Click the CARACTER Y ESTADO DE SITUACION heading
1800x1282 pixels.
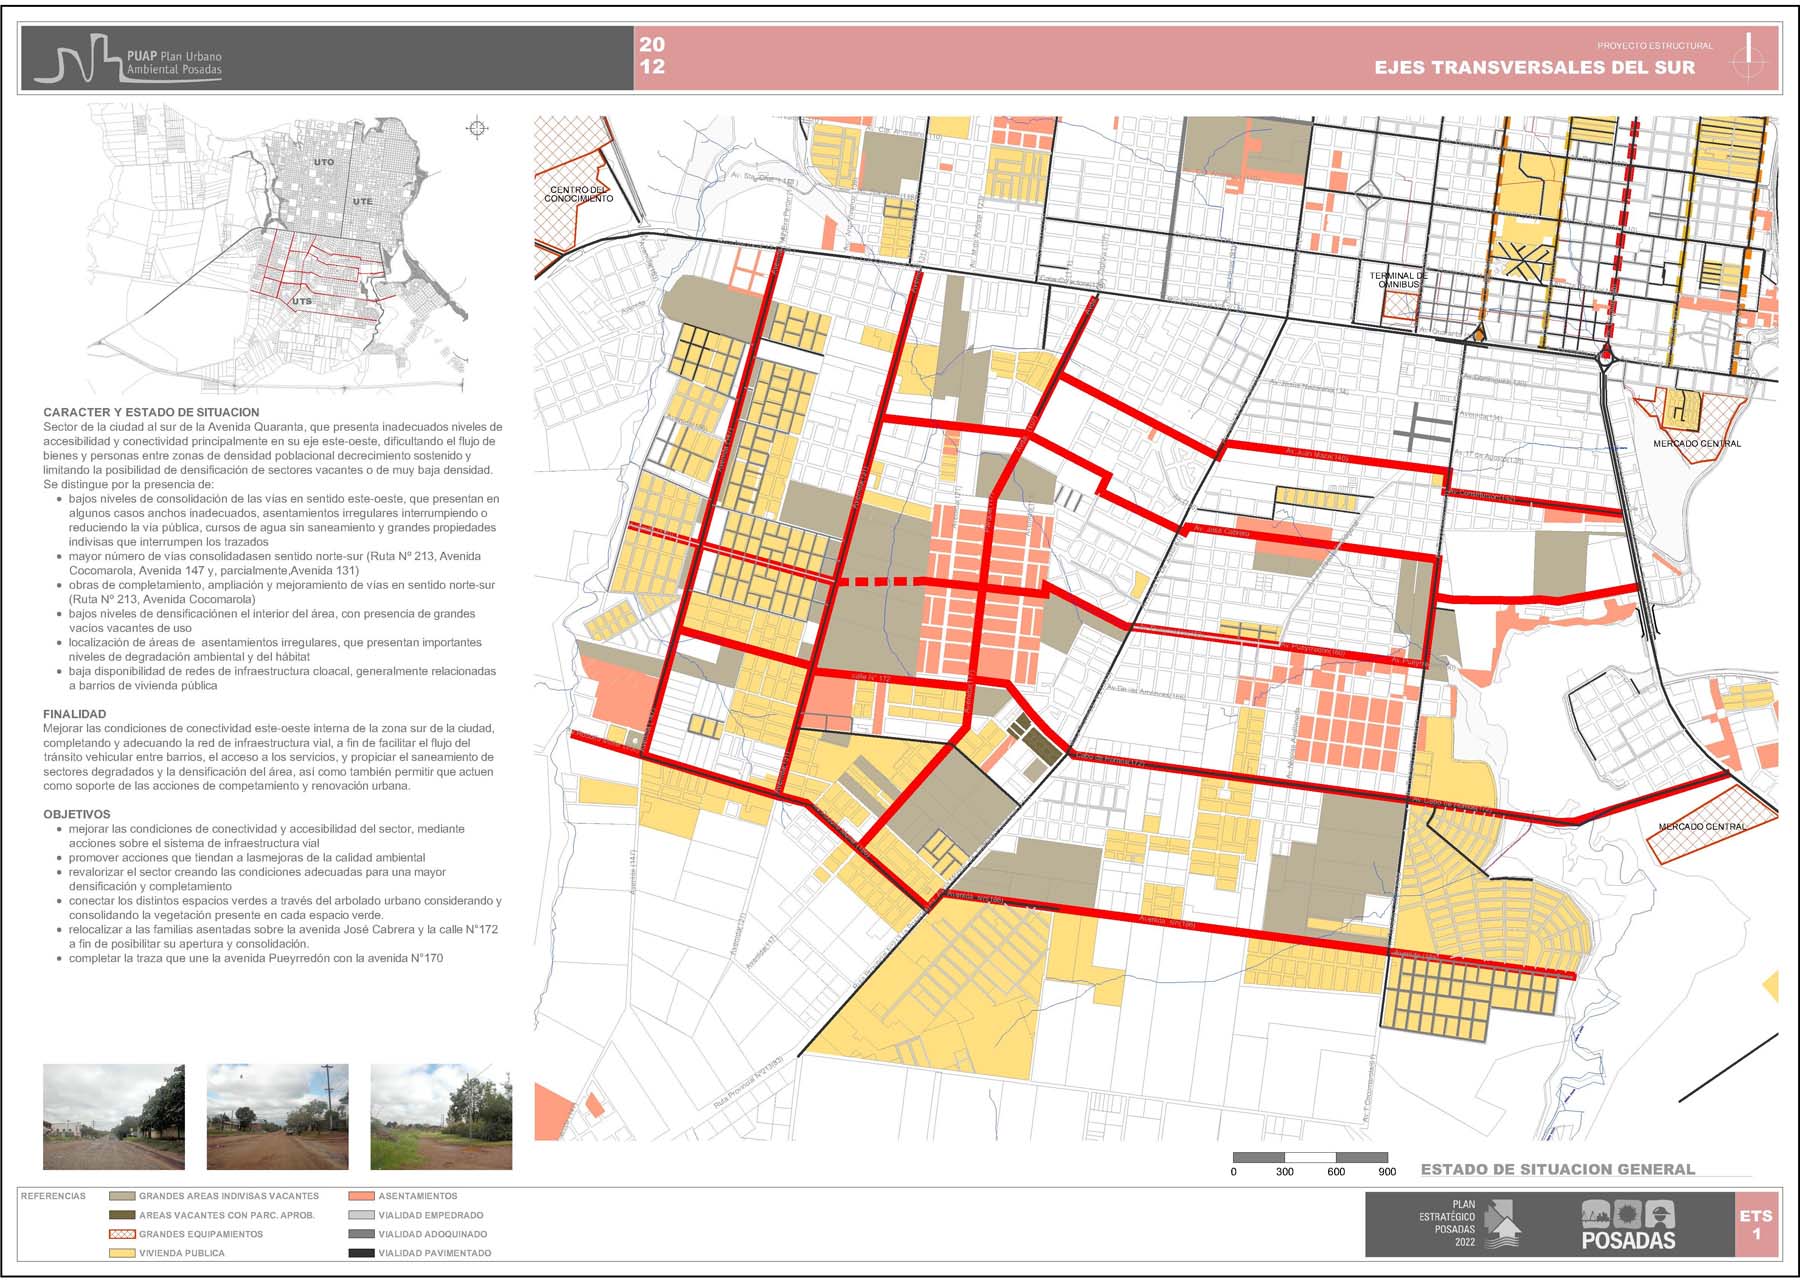pyautogui.click(x=151, y=412)
